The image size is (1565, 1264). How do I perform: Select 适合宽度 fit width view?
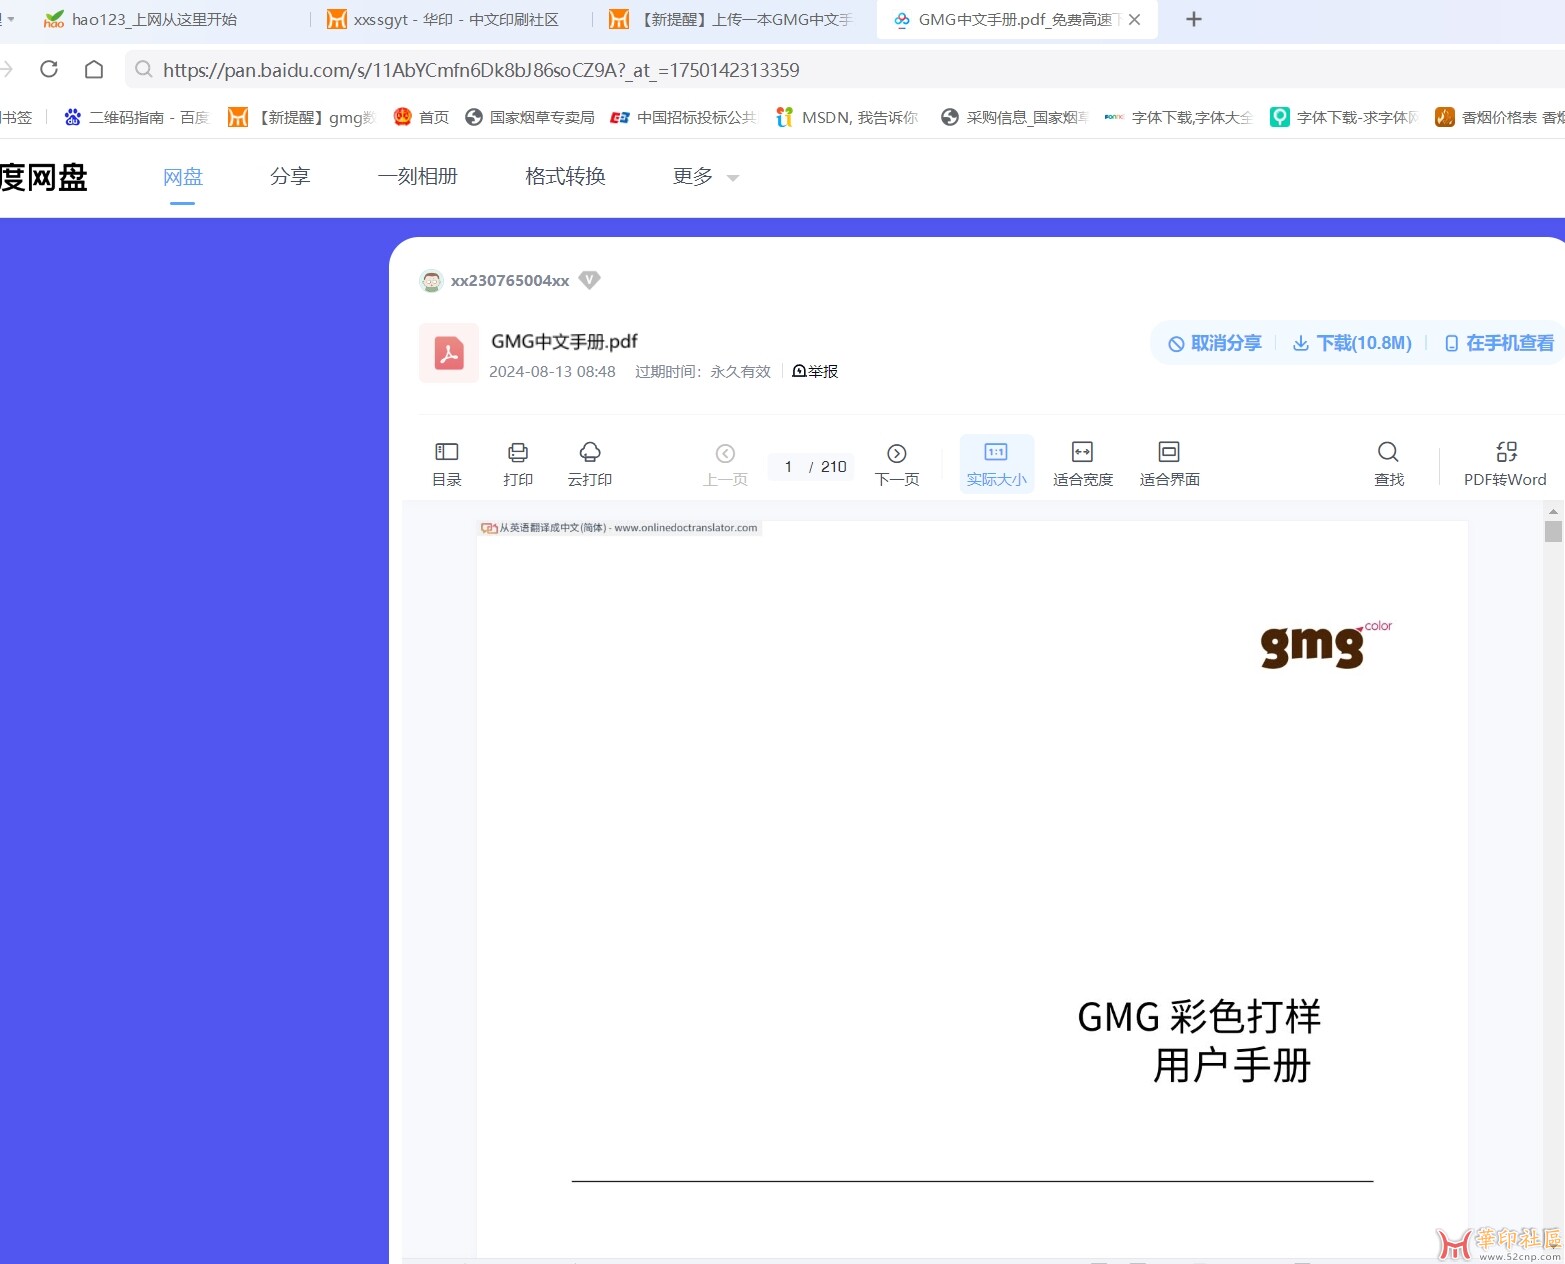point(1082,464)
